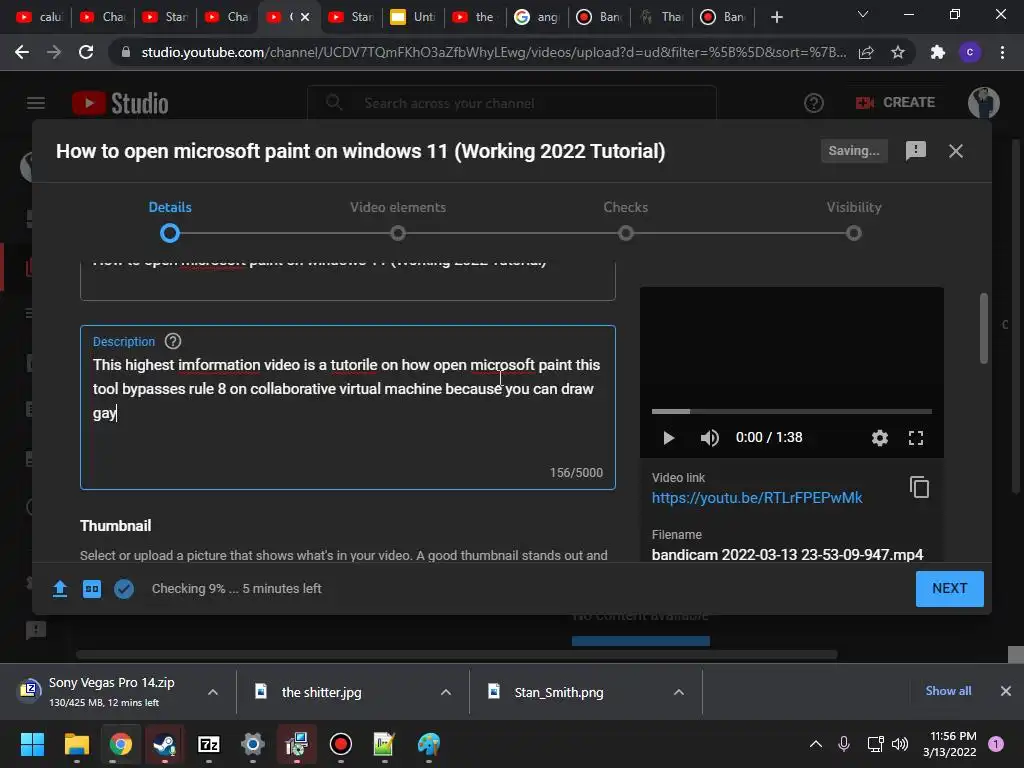The height and width of the screenshot is (768, 1024).
Task: Show hidden system tray icons
Action: (x=816, y=744)
